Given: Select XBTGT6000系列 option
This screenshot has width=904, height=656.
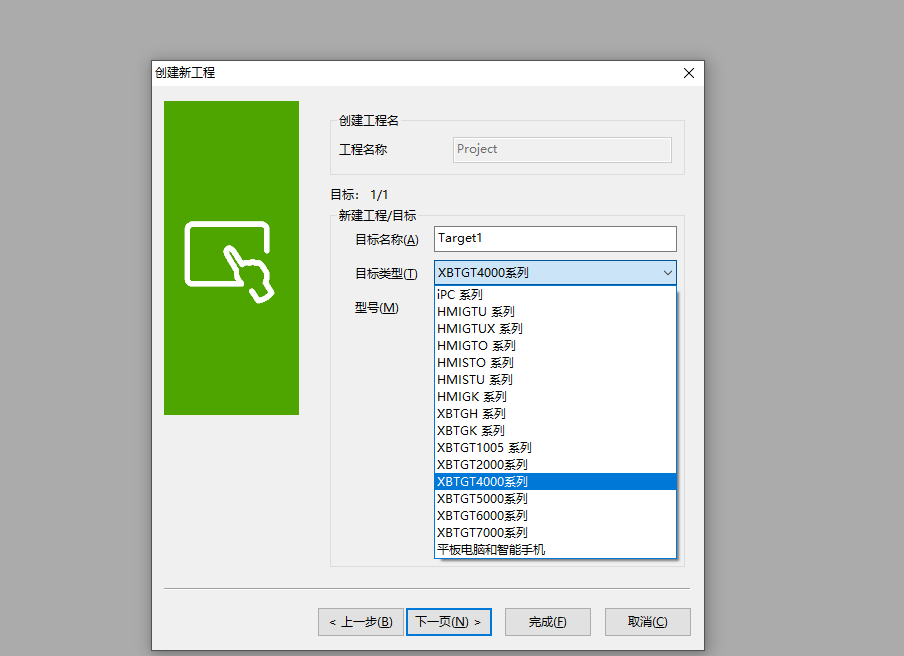Looking at the screenshot, I should click(555, 516).
